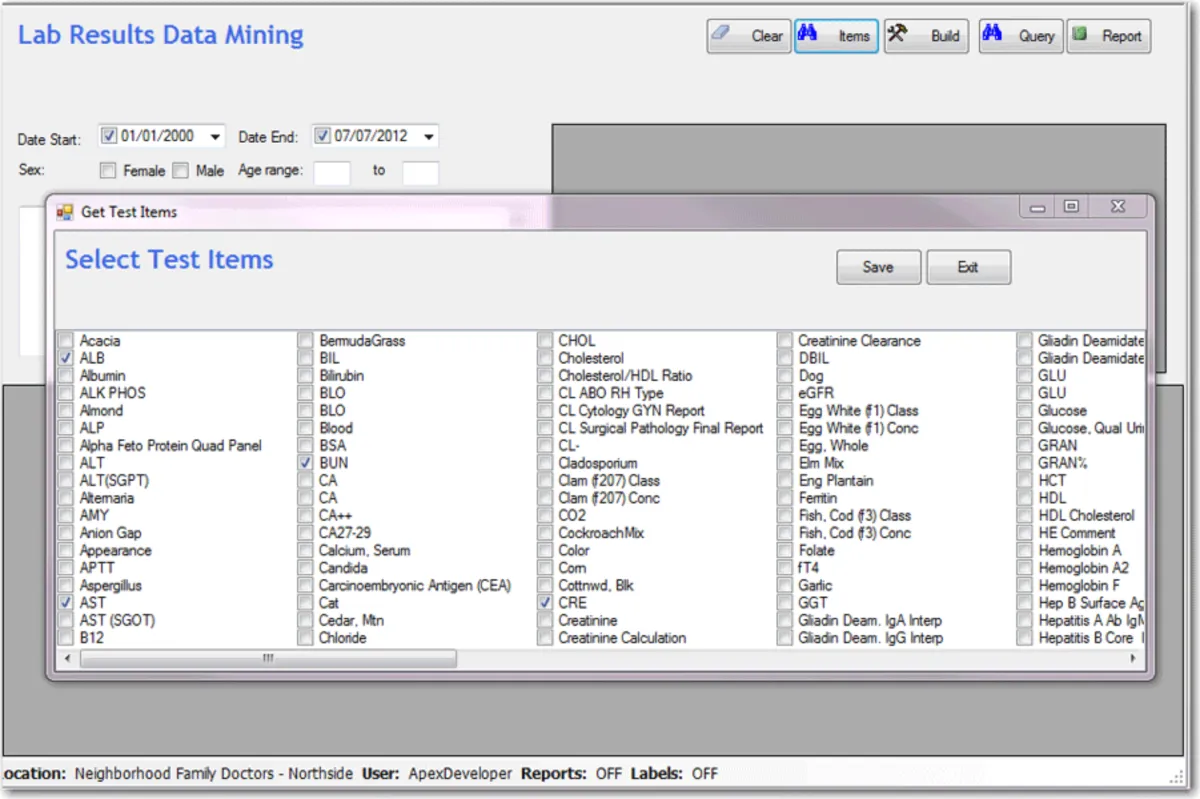The image size is (1200, 799).
Task: Toggle the Date End enable checkbox
Action: pos(323,136)
